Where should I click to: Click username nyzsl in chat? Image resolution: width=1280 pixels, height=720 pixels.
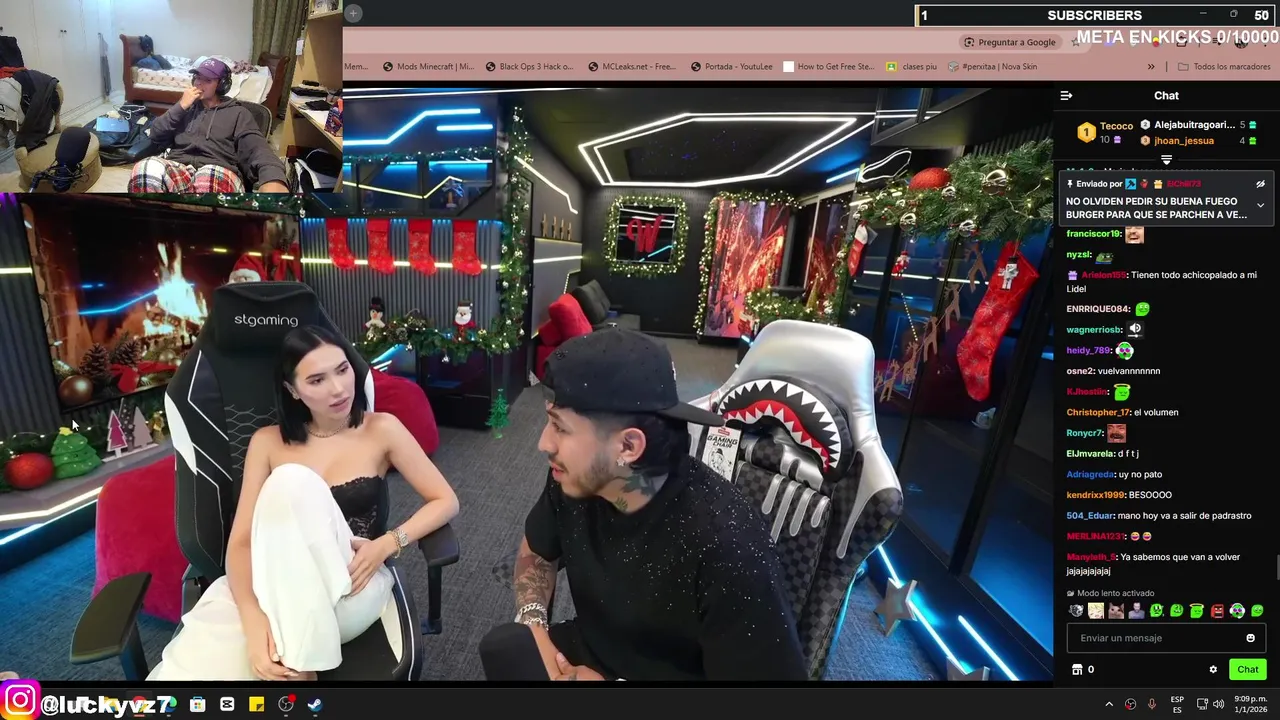coord(1079,255)
